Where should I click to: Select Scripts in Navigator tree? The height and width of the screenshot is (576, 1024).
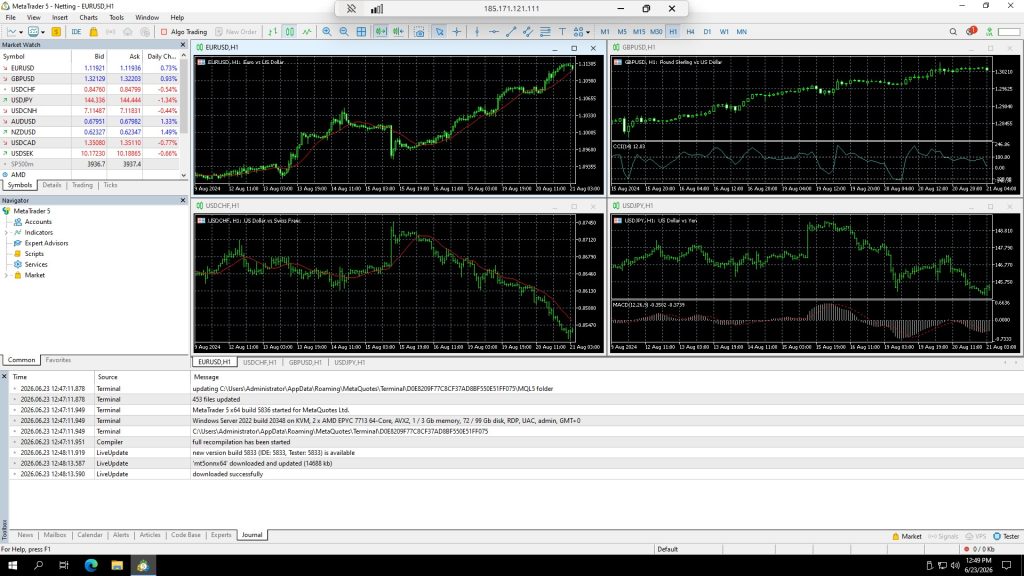(34, 254)
